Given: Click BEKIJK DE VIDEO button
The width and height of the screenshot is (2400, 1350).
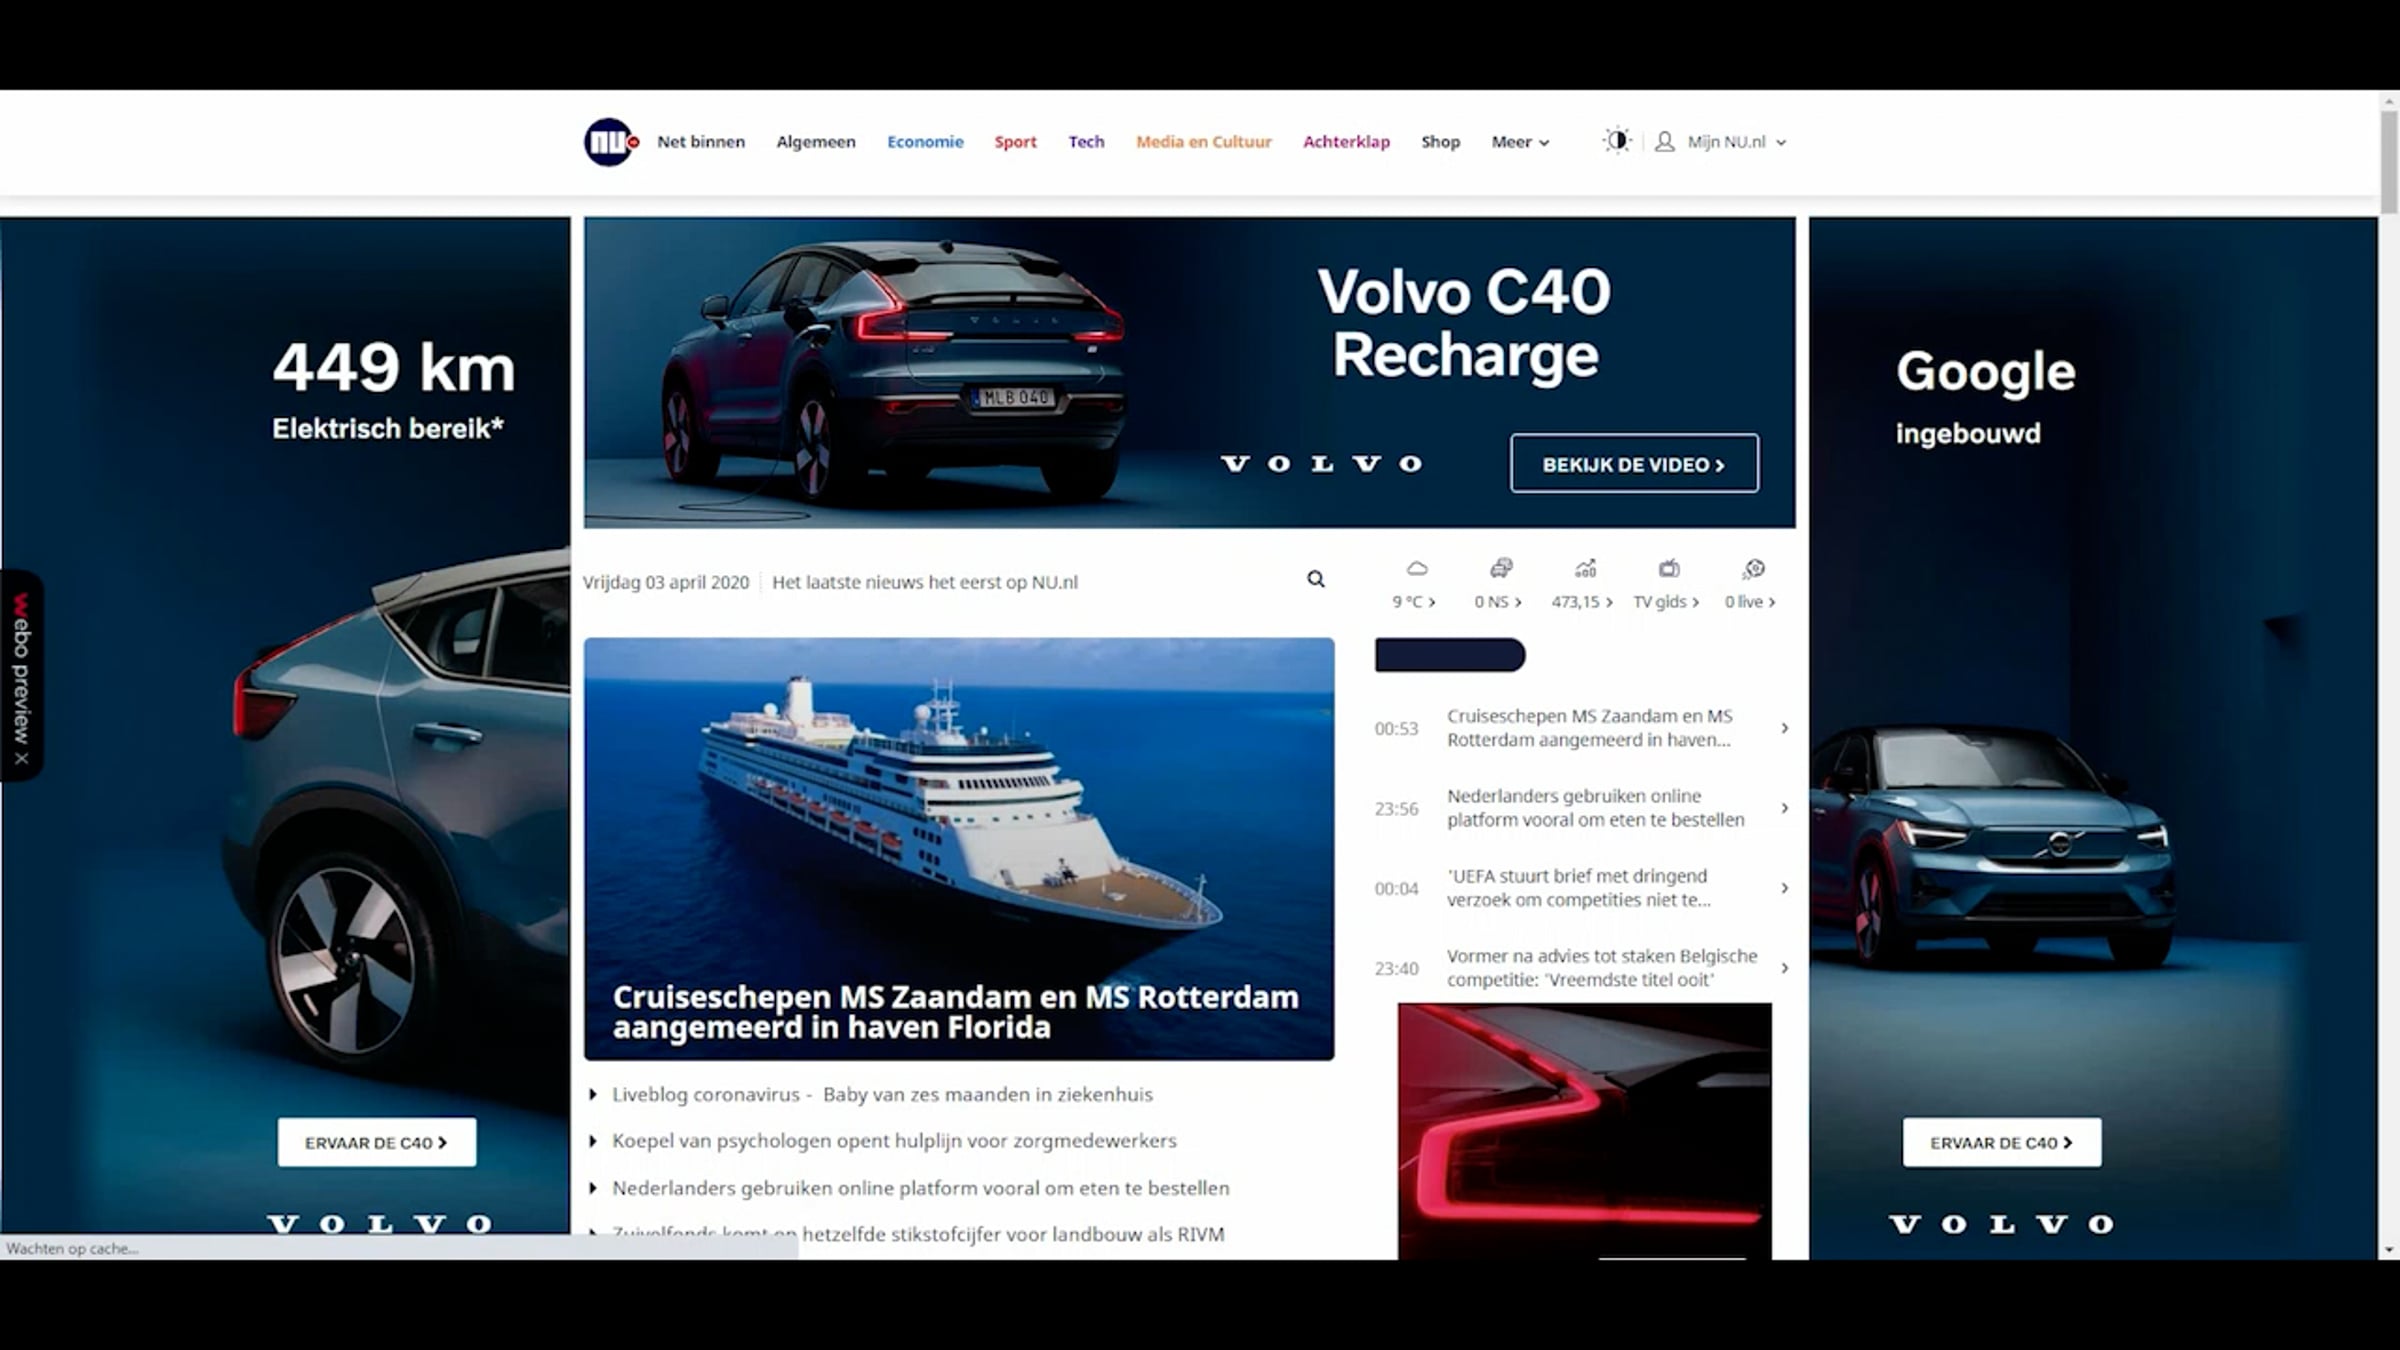Looking at the screenshot, I should tap(1634, 463).
